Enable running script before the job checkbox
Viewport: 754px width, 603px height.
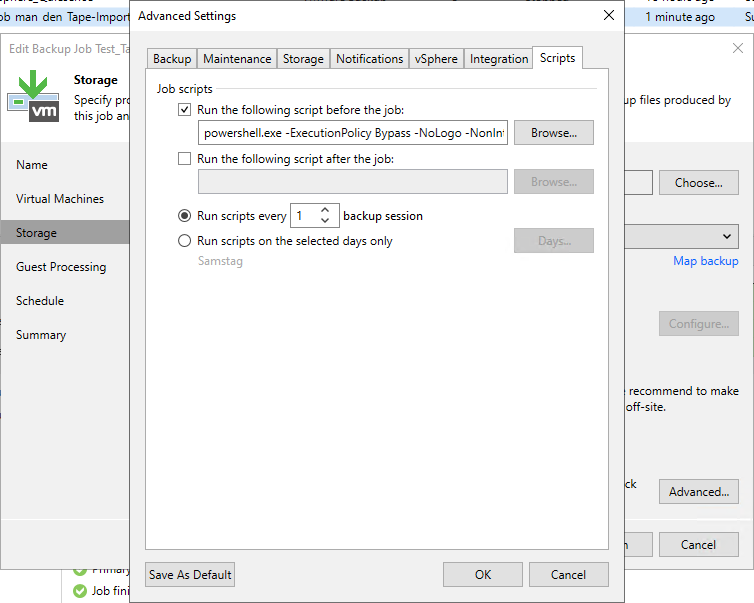(184, 109)
